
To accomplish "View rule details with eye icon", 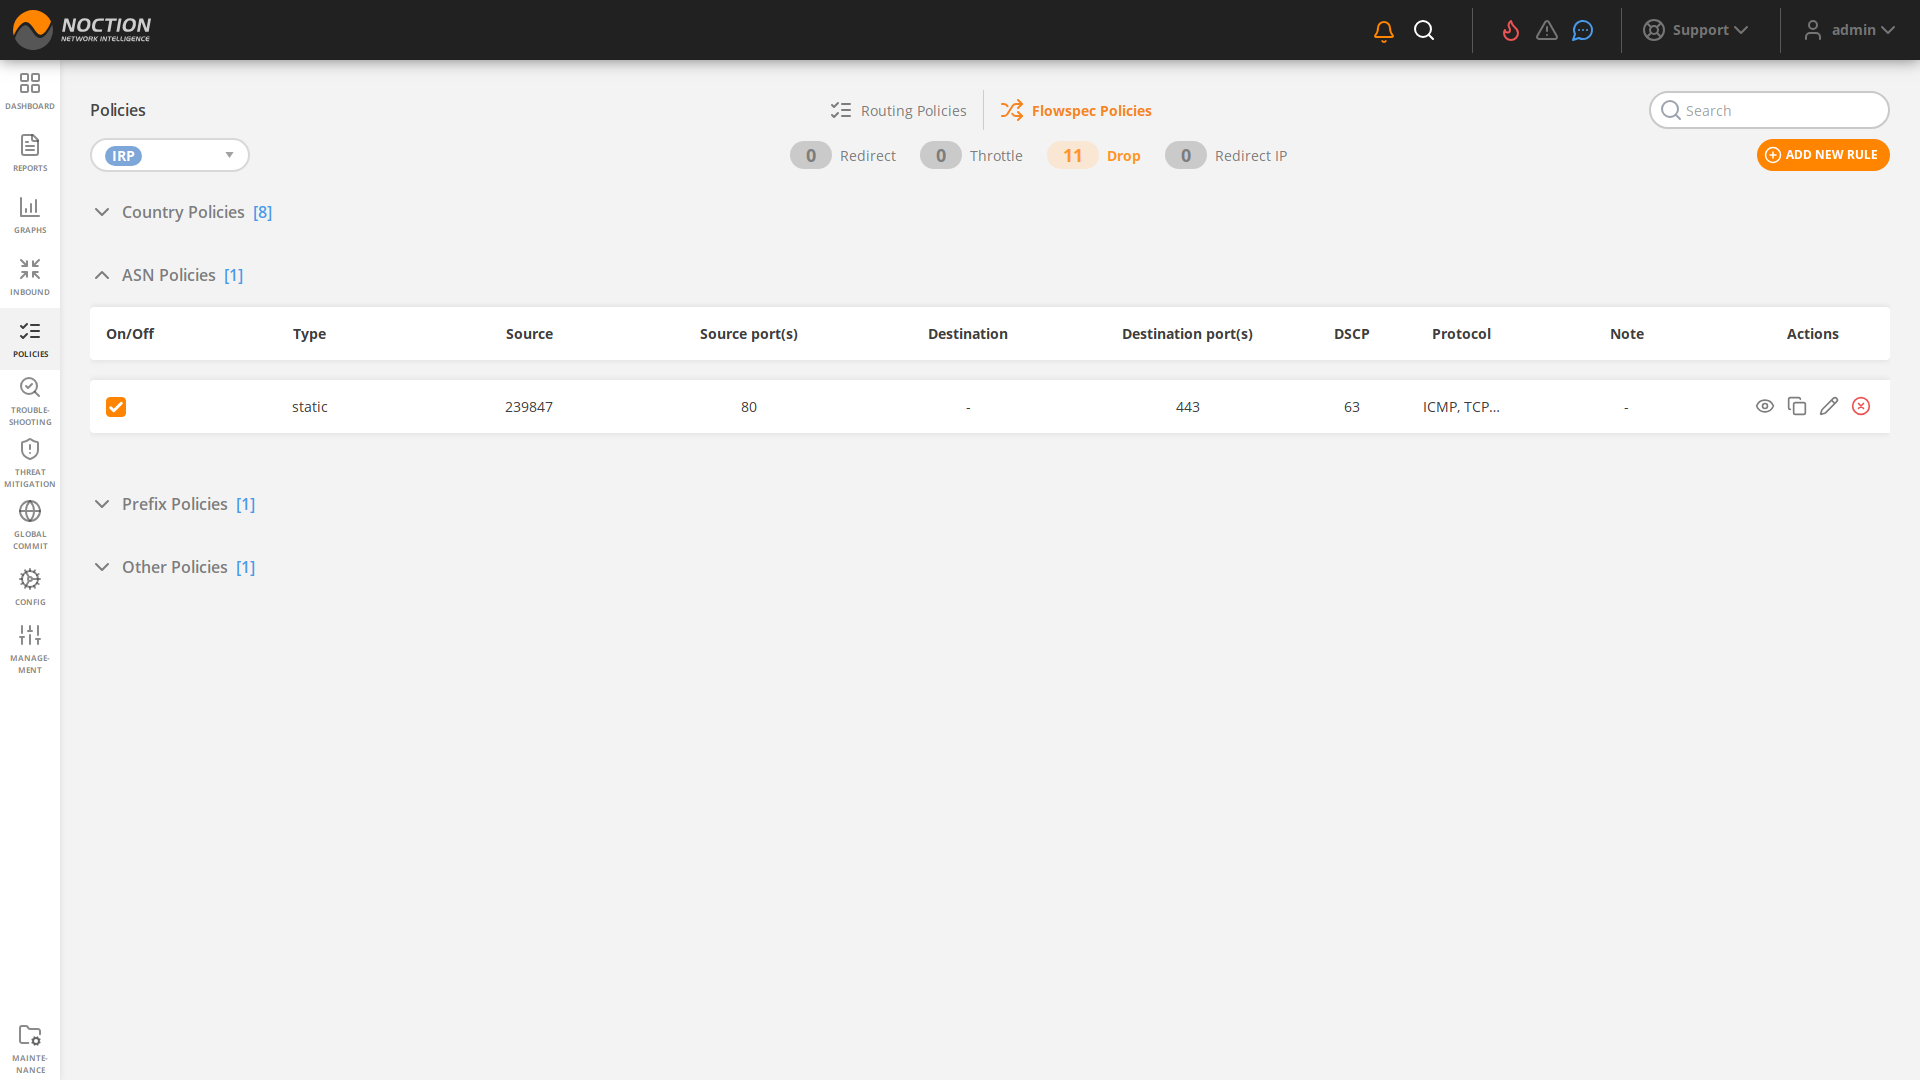I will (1765, 406).
